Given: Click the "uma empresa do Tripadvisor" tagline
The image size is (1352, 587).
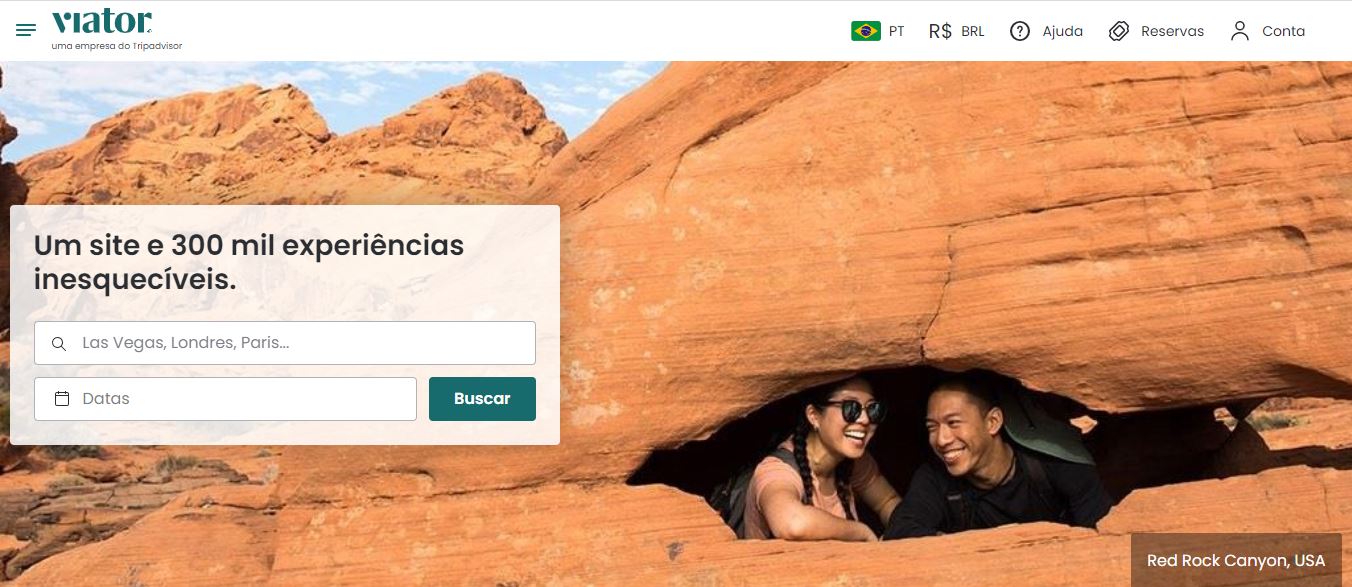Looking at the screenshot, I should tap(116, 45).
